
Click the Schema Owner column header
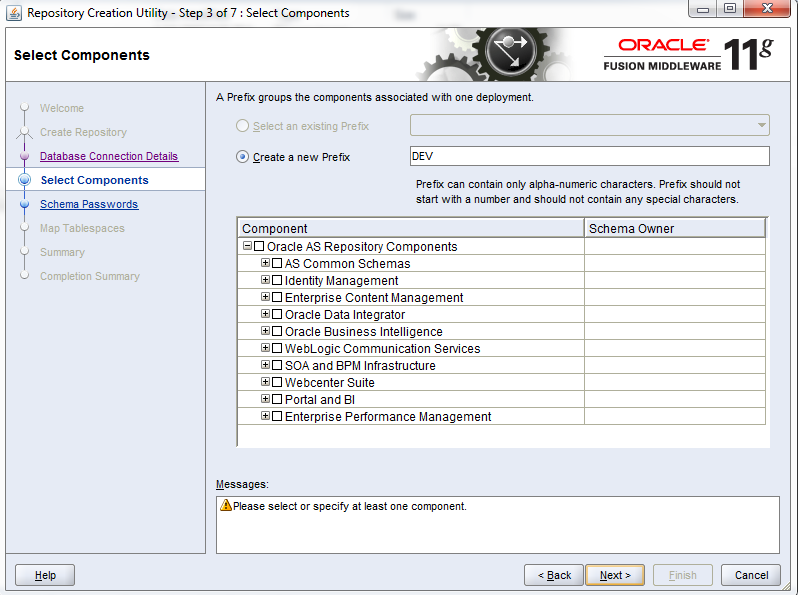(x=675, y=228)
